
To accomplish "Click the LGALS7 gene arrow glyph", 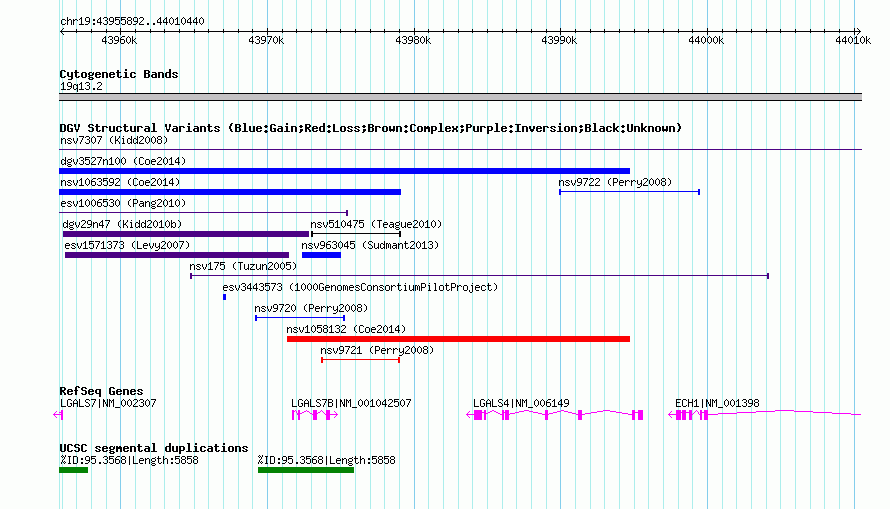I will [58, 415].
